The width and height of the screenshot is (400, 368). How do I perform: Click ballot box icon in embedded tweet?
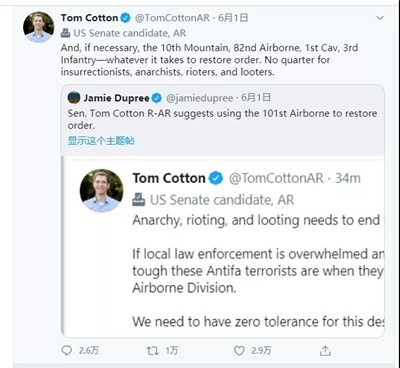pos(139,200)
